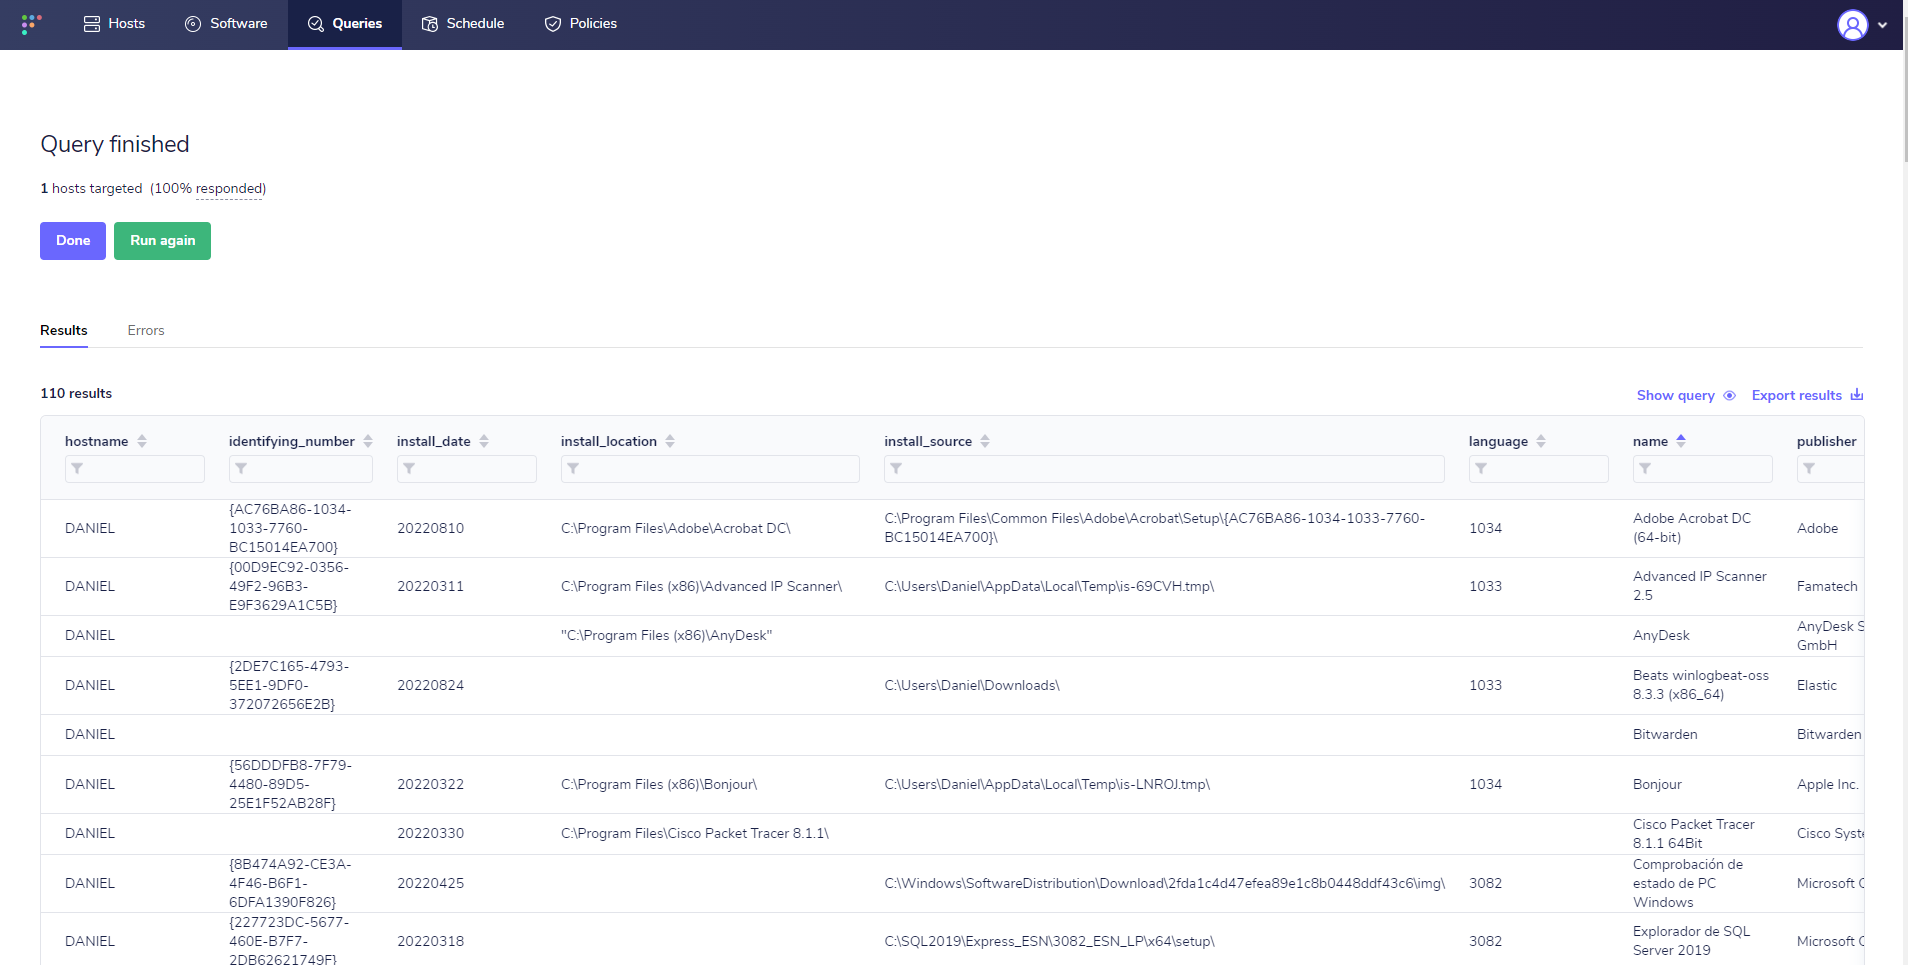The height and width of the screenshot is (965, 1908).
Task: Click the 'Bitwarden' name cell
Action: click(1665, 734)
